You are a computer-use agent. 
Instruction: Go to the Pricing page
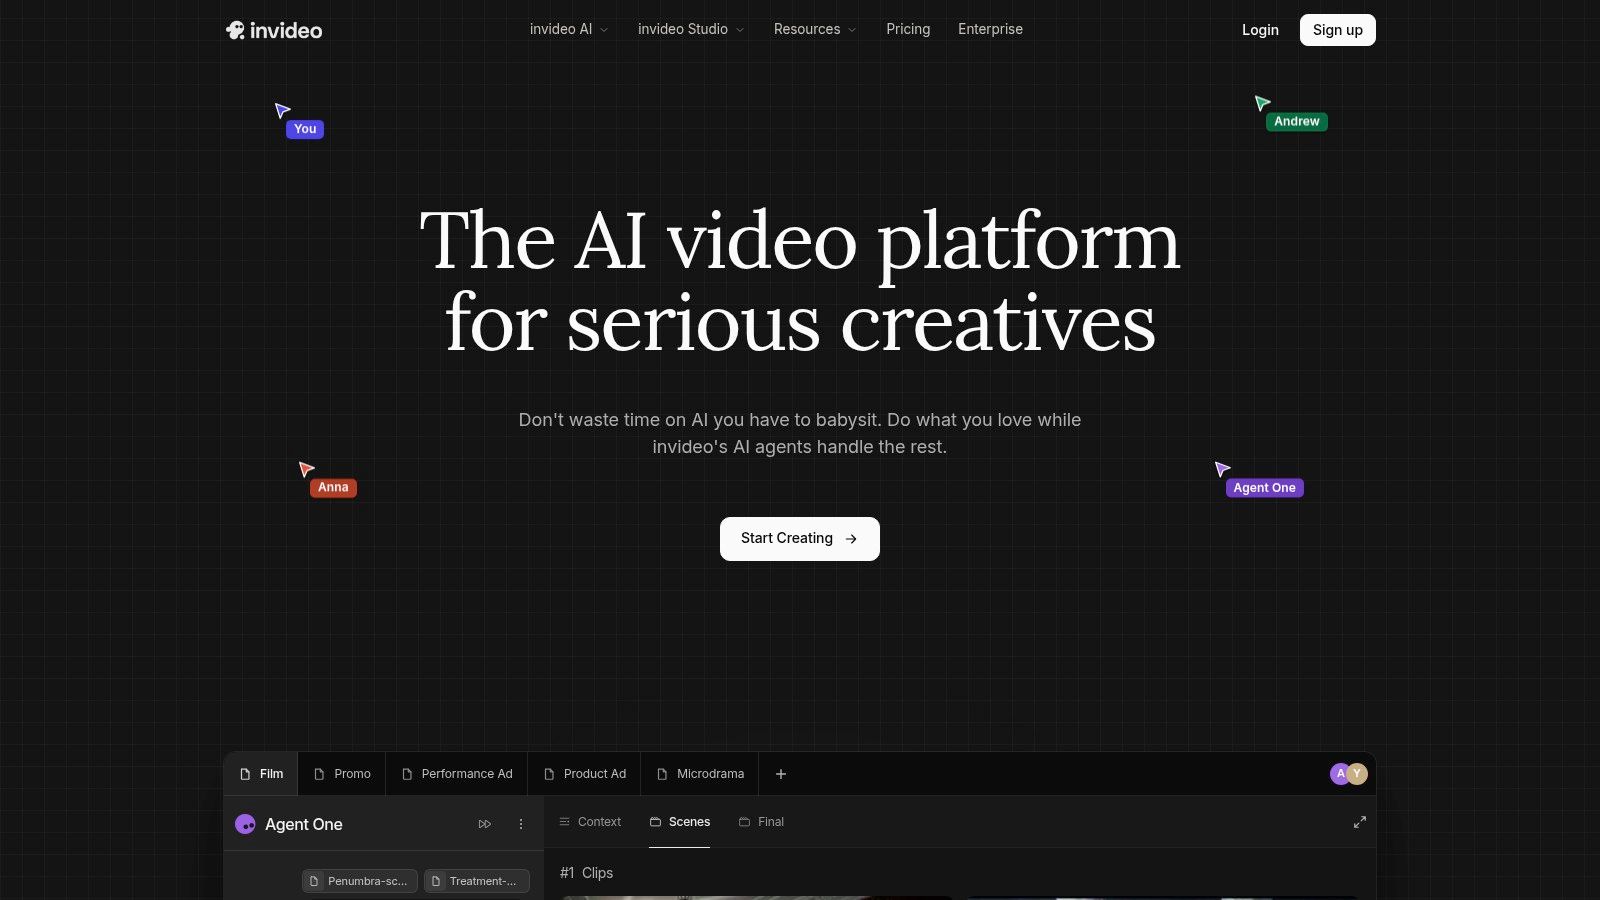908,29
